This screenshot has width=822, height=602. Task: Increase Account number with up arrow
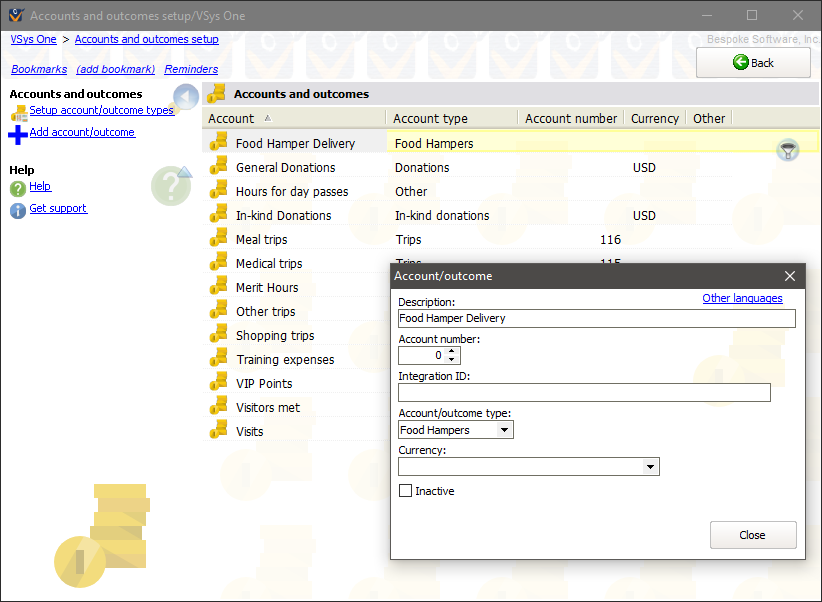point(452,351)
